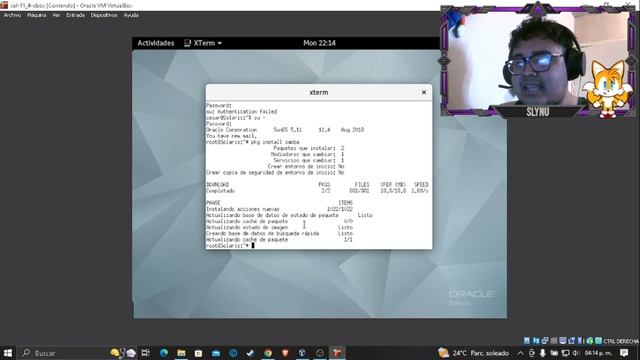Click the 'Instalando acciones nuevas' line
The width and height of the screenshot is (640, 360).
(x=243, y=209)
